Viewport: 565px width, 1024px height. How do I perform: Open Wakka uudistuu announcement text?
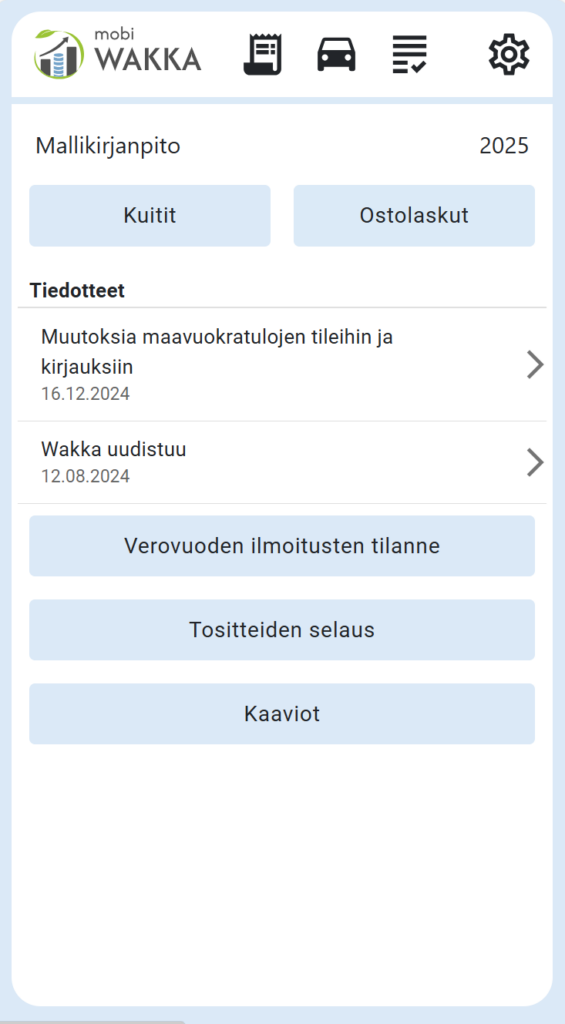tap(114, 449)
